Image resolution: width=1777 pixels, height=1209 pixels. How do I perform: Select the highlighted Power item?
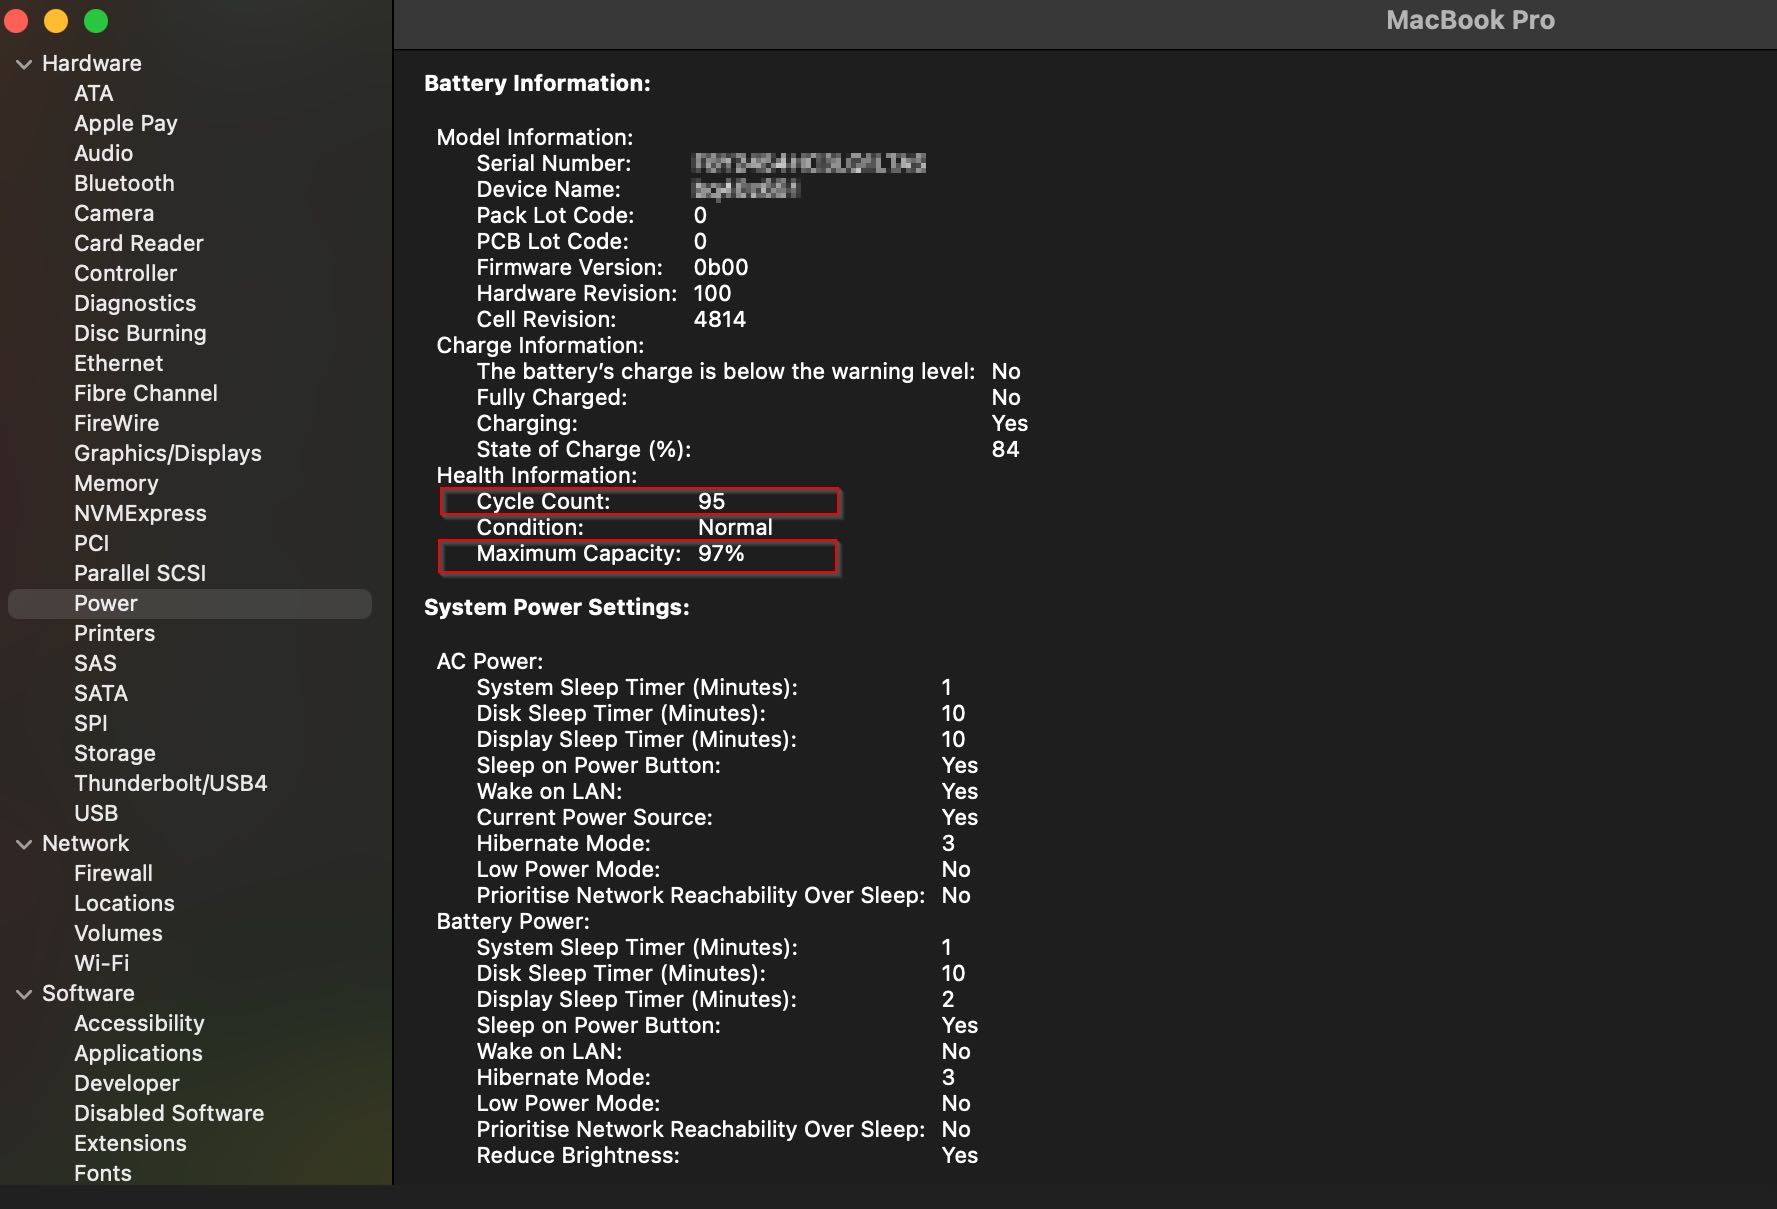tap(190, 603)
